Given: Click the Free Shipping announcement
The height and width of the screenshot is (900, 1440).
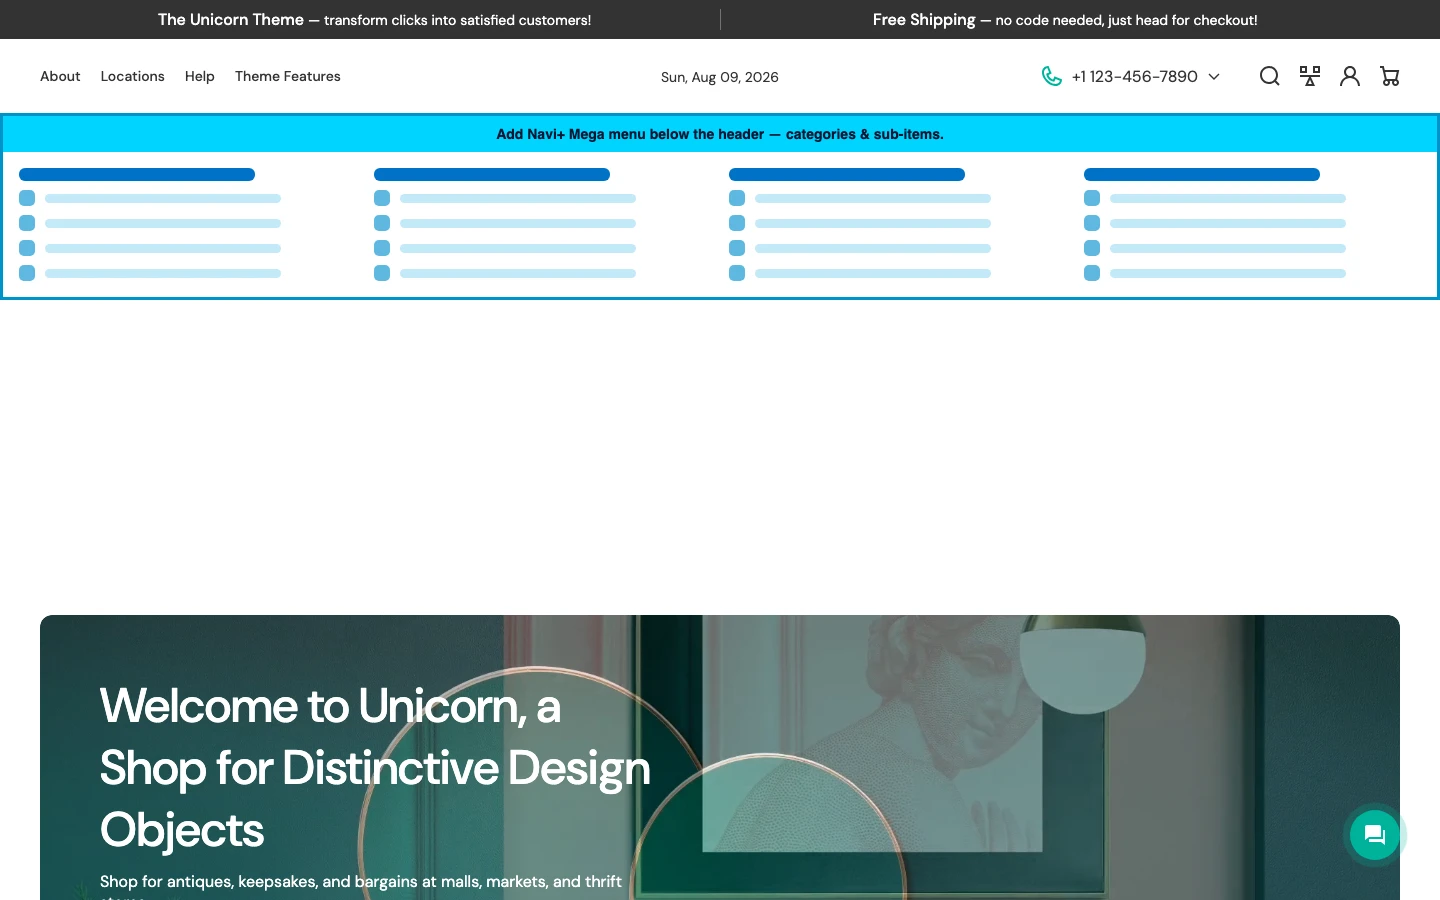Looking at the screenshot, I should tap(1065, 19).
